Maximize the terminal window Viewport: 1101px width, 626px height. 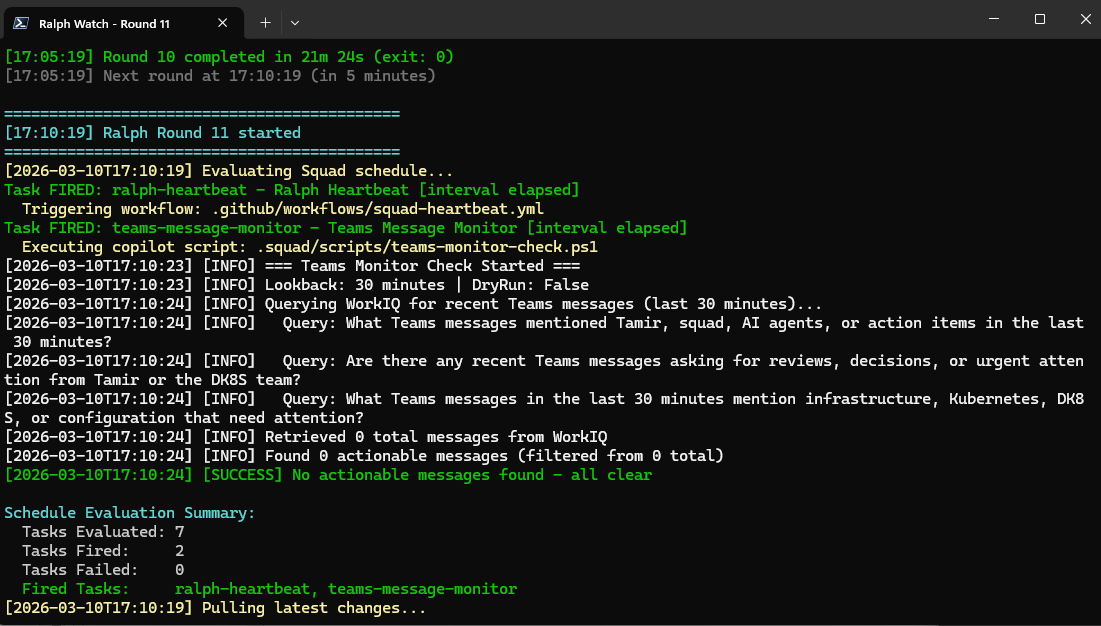1039,20
